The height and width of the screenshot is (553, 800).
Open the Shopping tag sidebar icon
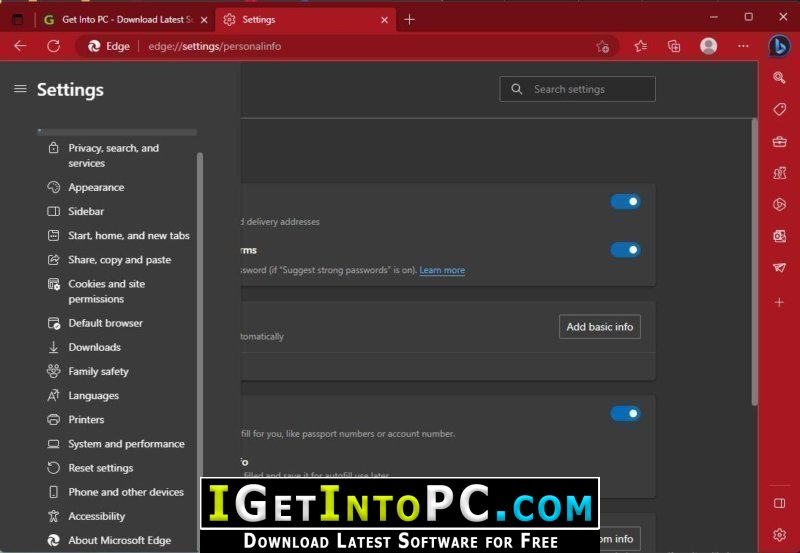tap(779, 109)
